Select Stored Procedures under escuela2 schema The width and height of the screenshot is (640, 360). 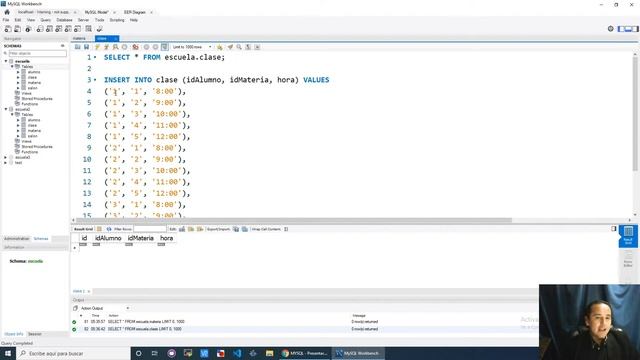[37, 147]
